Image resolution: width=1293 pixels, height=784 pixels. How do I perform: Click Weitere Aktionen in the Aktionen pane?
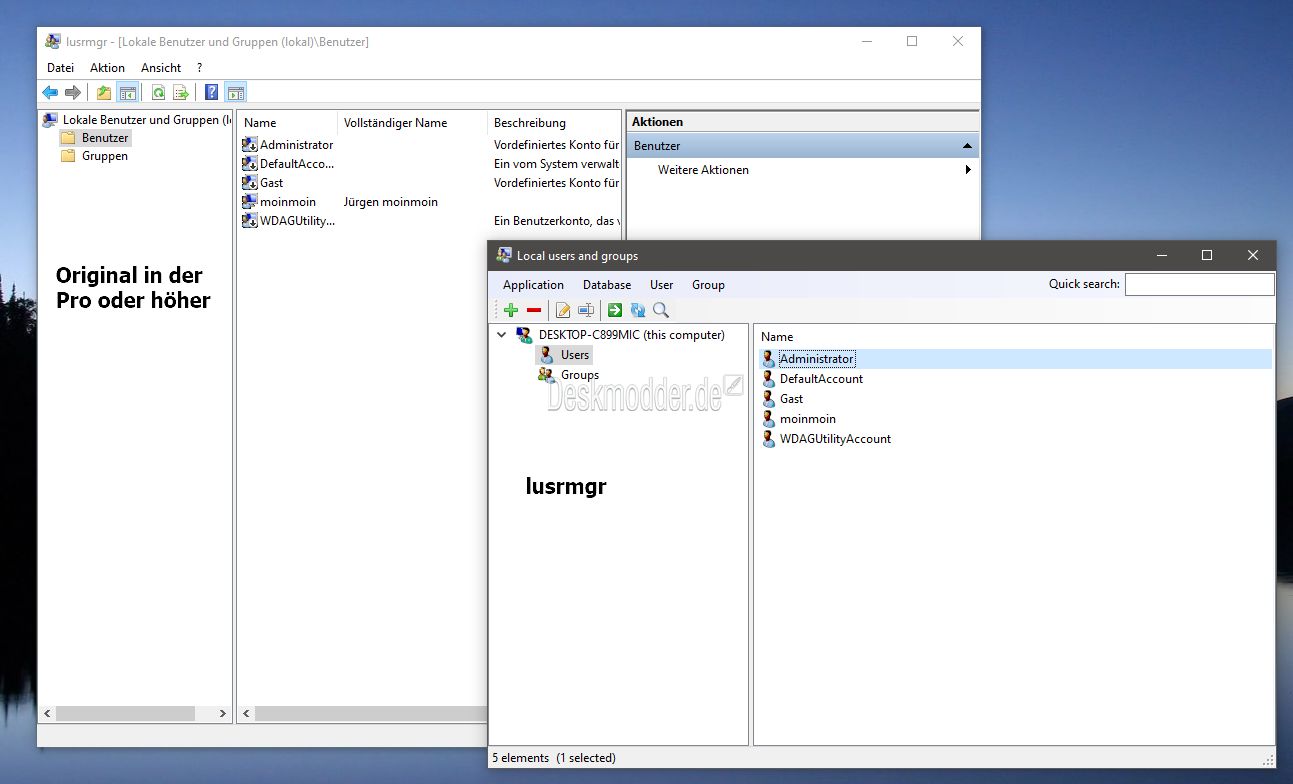click(703, 170)
